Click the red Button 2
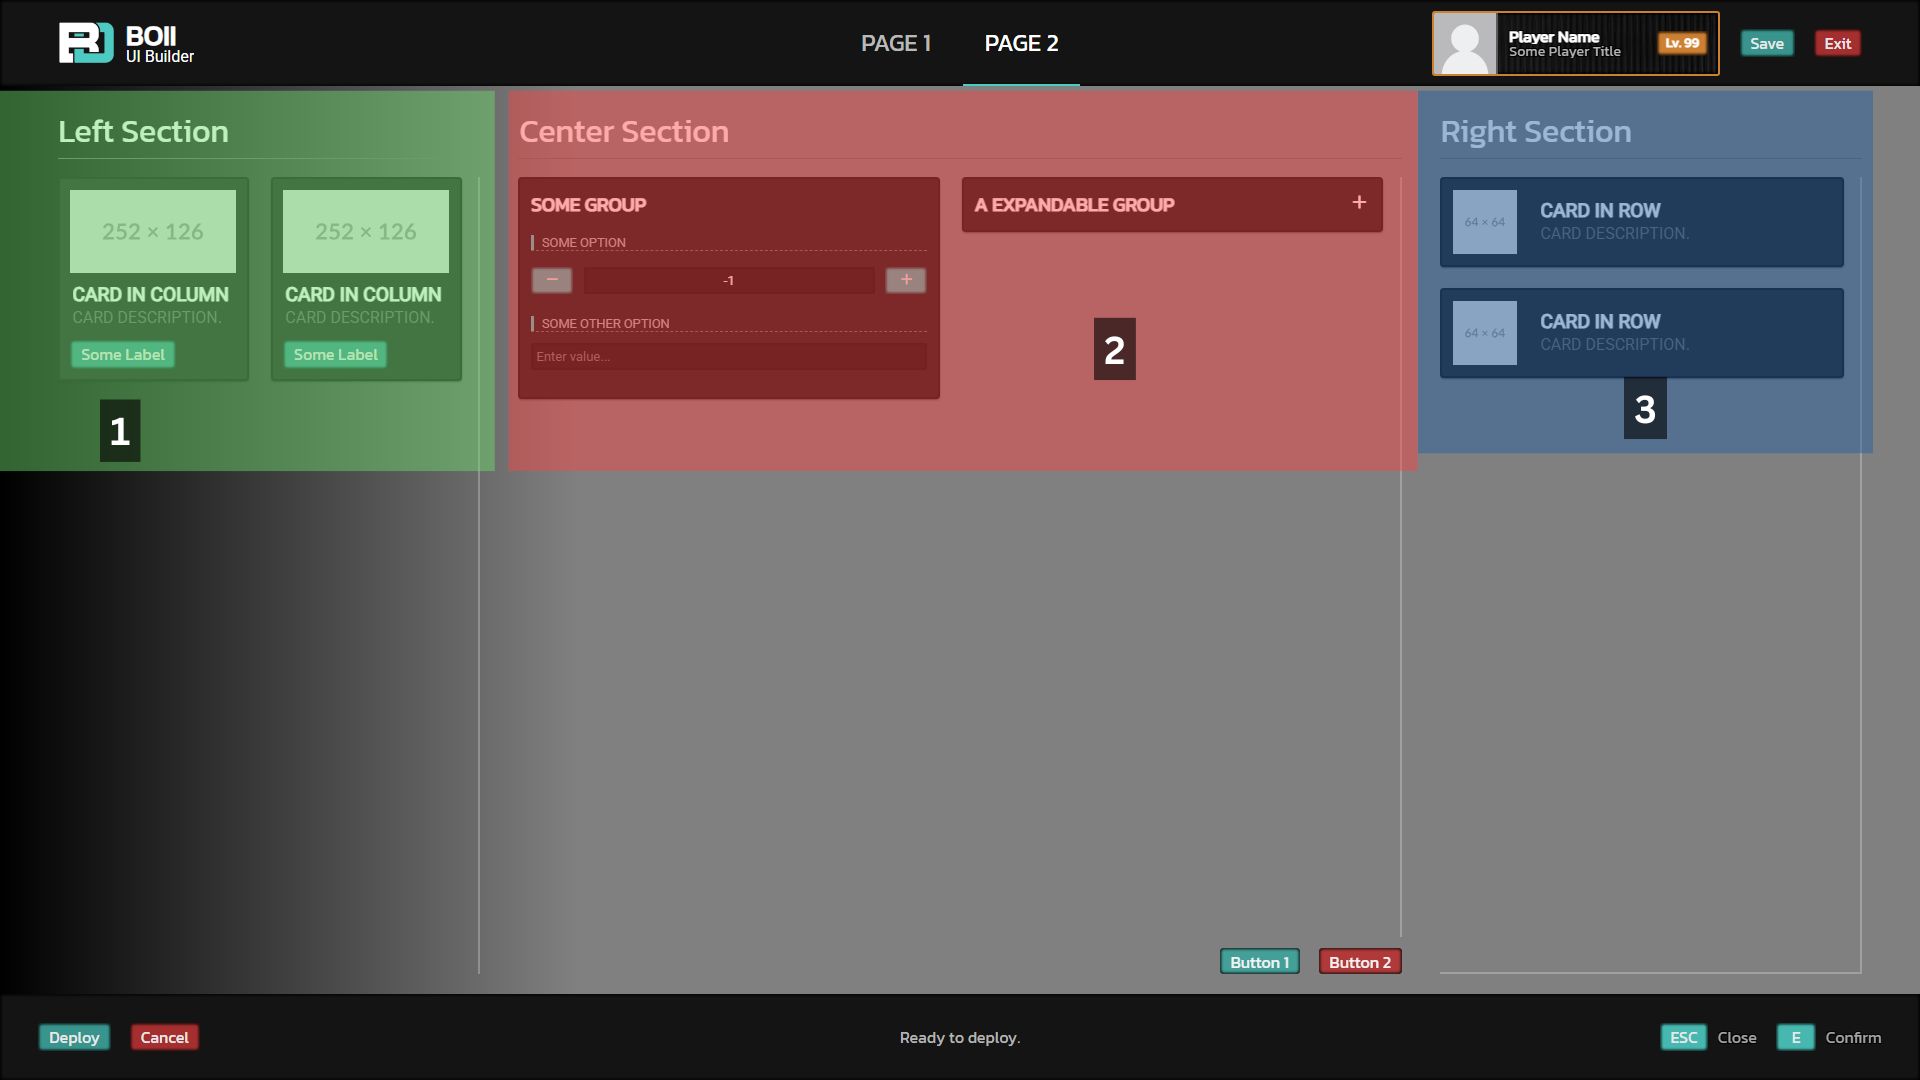The width and height of the screenshot is (1920, 1080). 1359,962
